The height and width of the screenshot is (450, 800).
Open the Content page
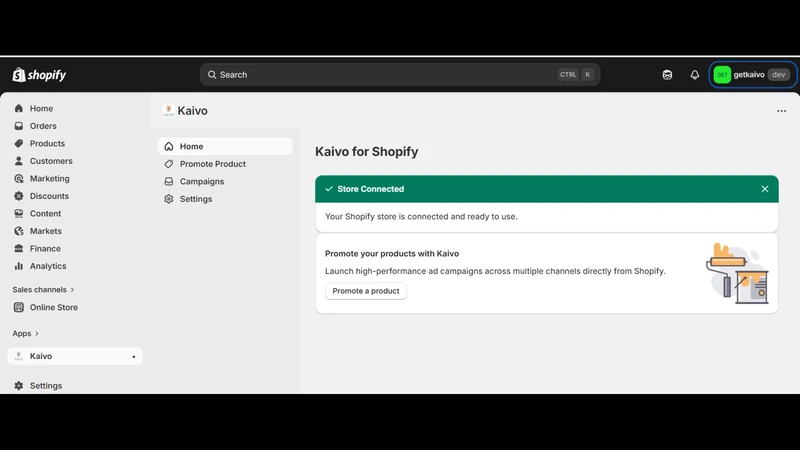(45, 213)
